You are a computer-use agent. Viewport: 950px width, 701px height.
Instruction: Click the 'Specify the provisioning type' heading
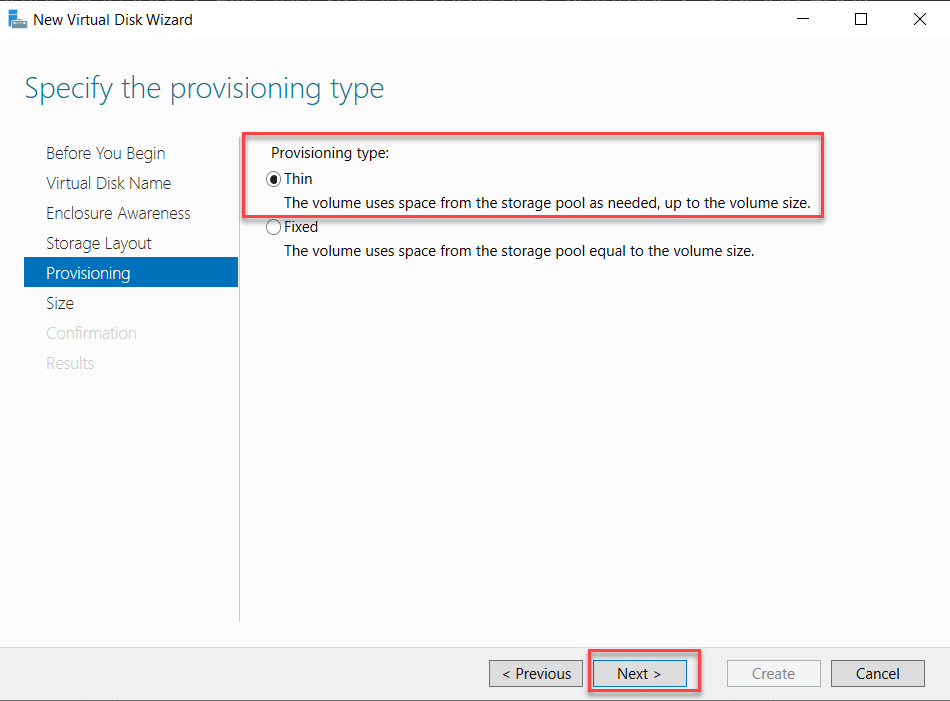pyautogui.click(x=204, y=89)
